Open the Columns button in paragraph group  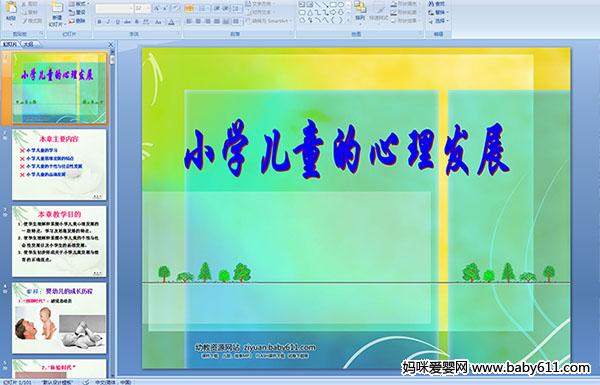236,21
